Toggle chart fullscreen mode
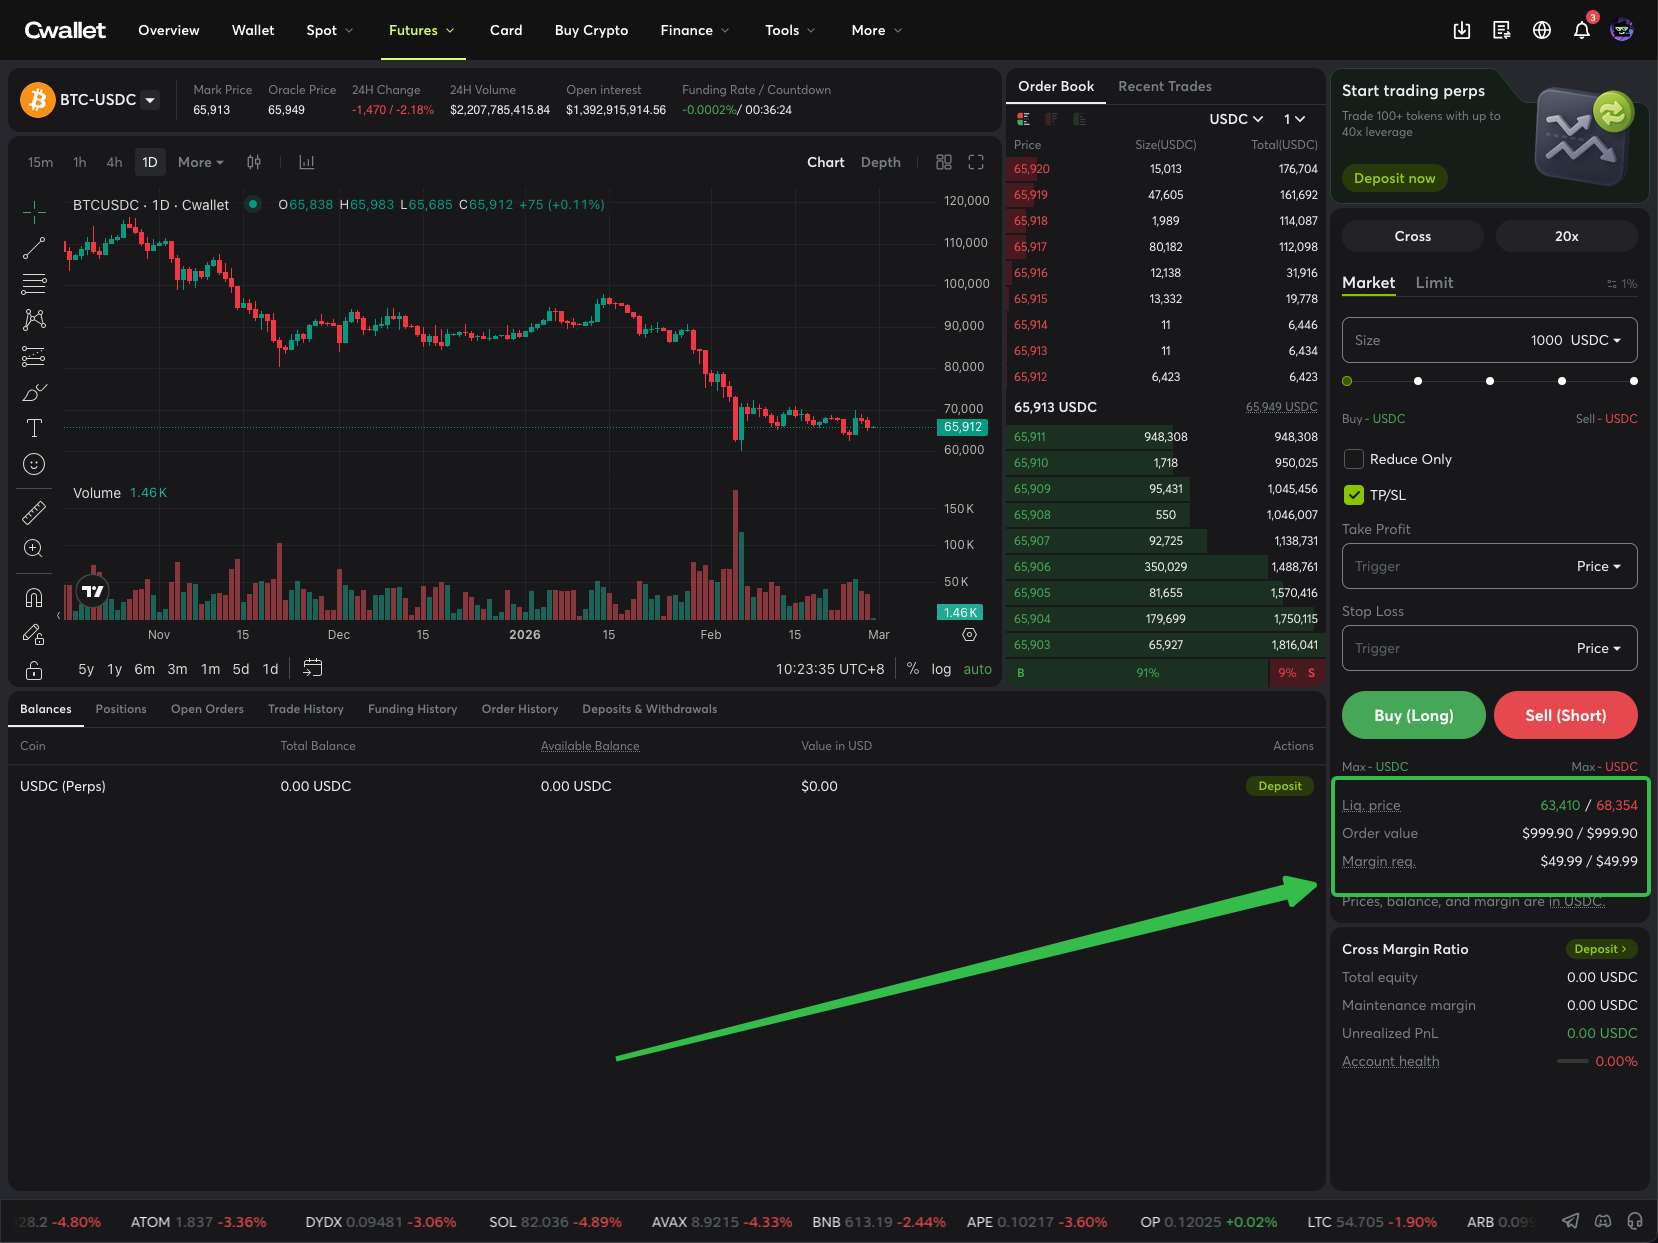Screen dimensions: 1658x1243 [976, 162]
